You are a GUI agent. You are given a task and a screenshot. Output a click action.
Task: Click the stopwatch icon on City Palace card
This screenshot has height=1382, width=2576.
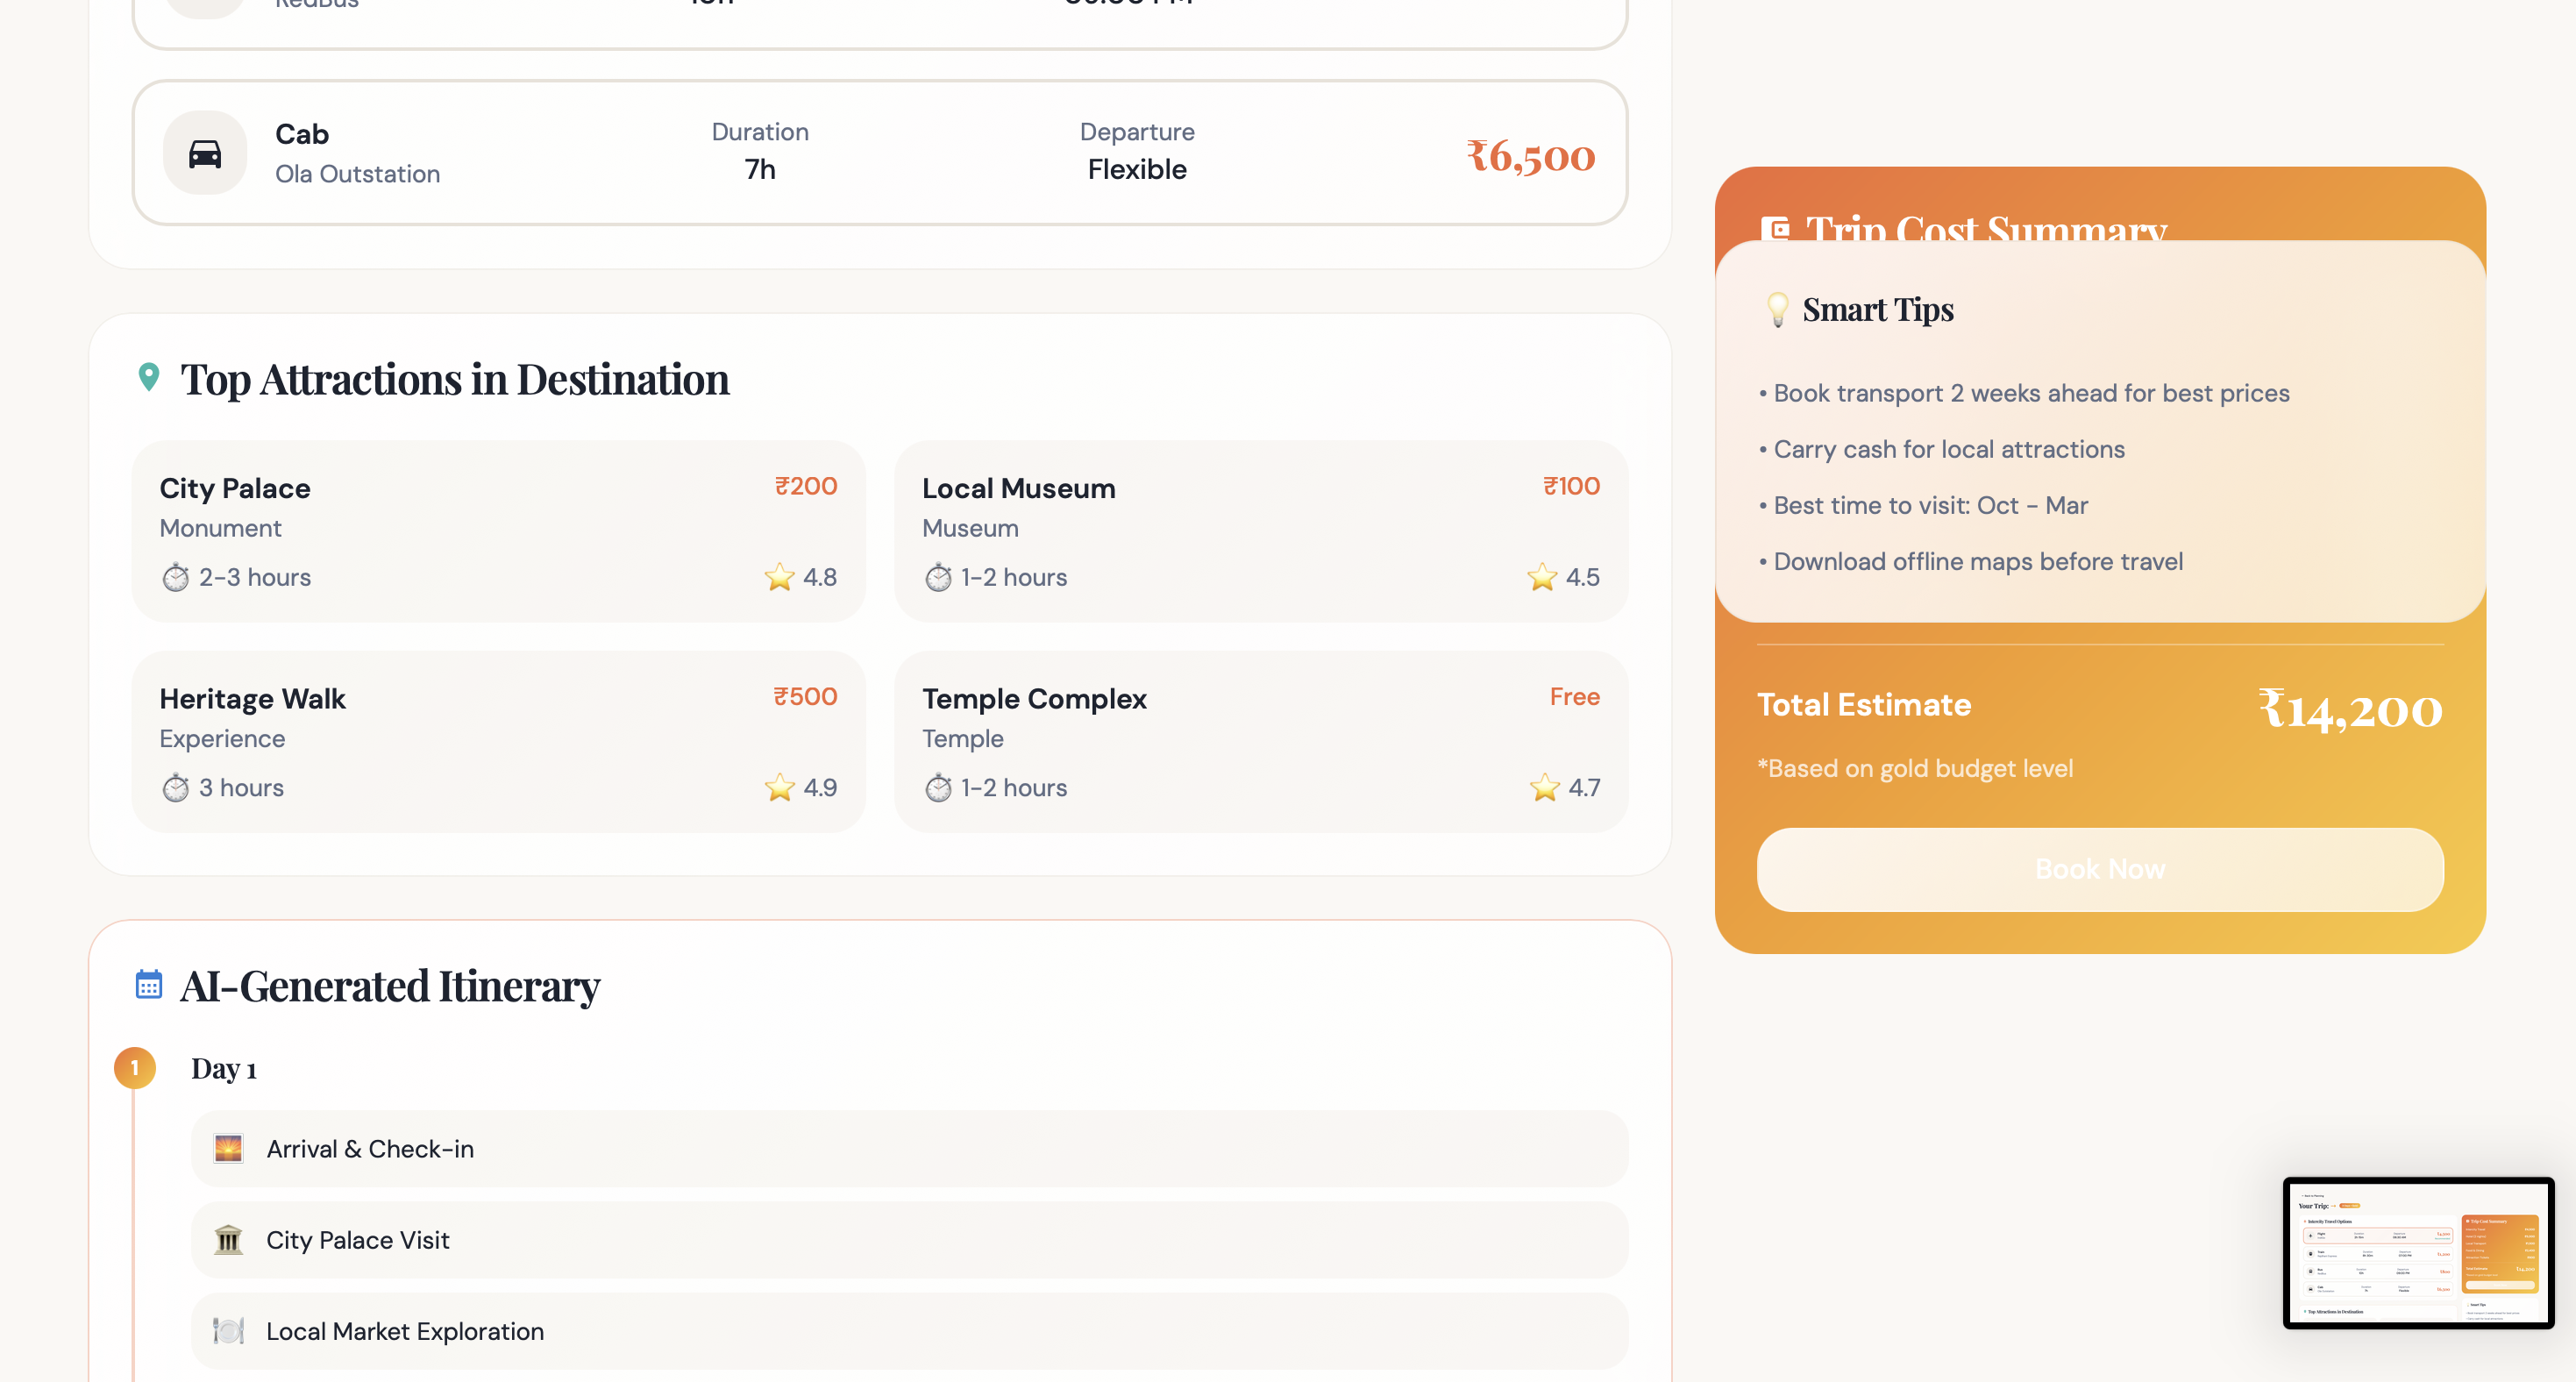176,577
